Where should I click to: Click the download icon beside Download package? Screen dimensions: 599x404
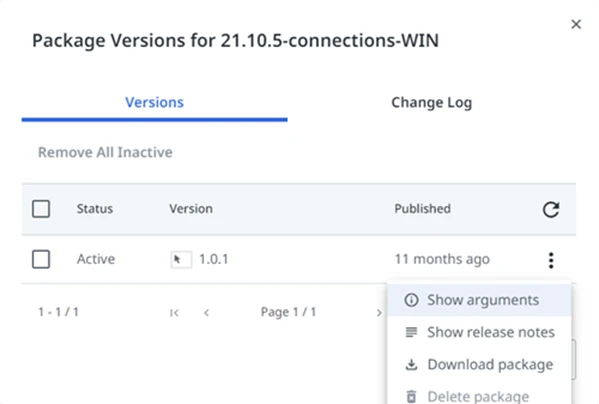coord(411,365)
